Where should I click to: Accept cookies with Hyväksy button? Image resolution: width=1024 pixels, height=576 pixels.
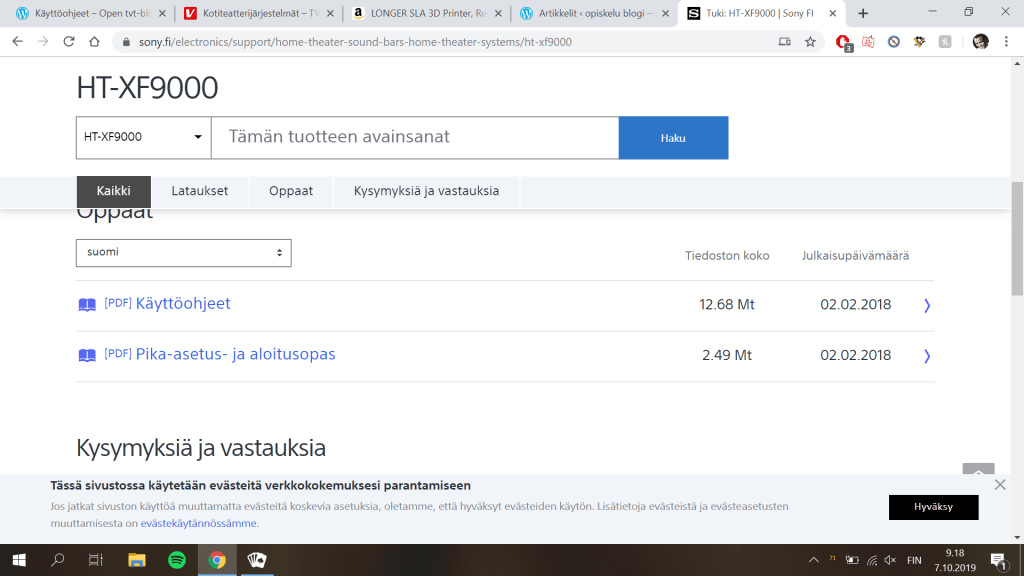[933, 507]
